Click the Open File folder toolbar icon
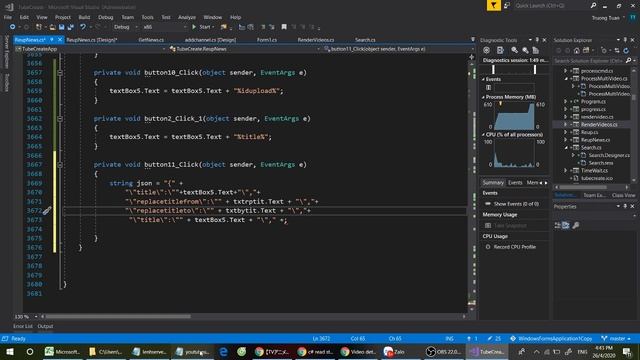Screen dimensions: 640x360 coord(52,27)
